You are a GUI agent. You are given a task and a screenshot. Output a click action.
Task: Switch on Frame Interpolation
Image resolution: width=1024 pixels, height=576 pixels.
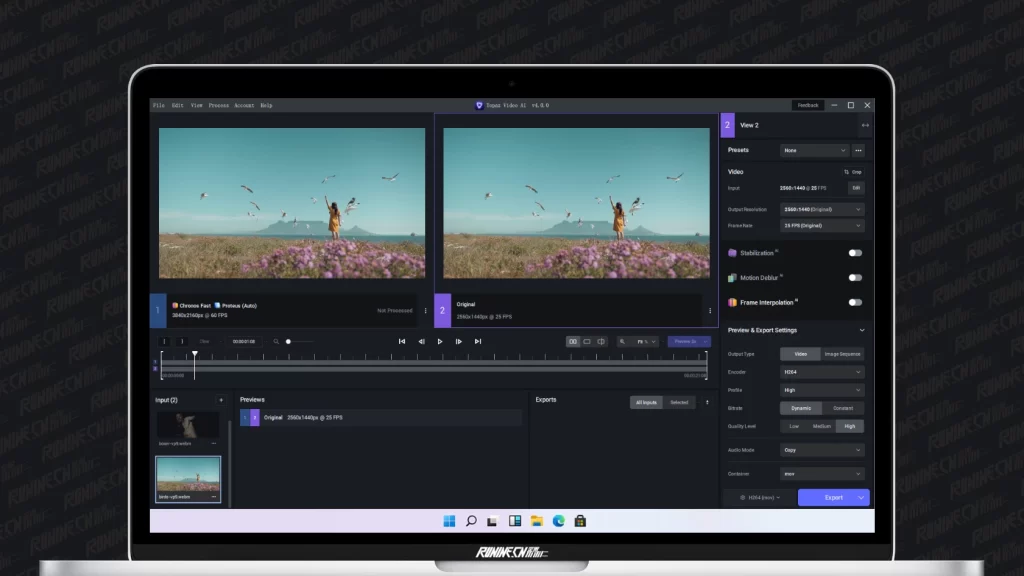pyautogui.click(x=855, y=302)
